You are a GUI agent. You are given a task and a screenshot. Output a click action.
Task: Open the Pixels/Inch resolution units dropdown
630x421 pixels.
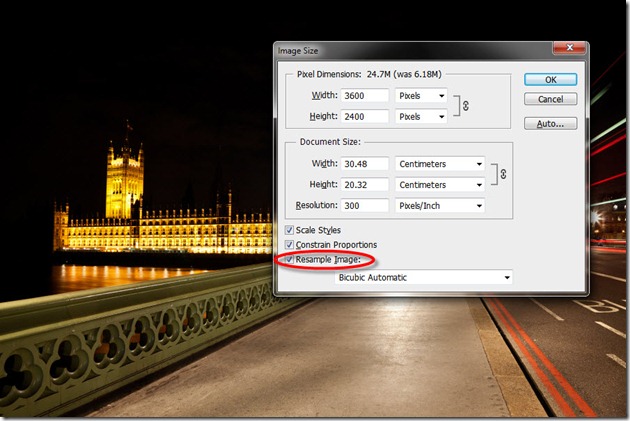point(440,205)
